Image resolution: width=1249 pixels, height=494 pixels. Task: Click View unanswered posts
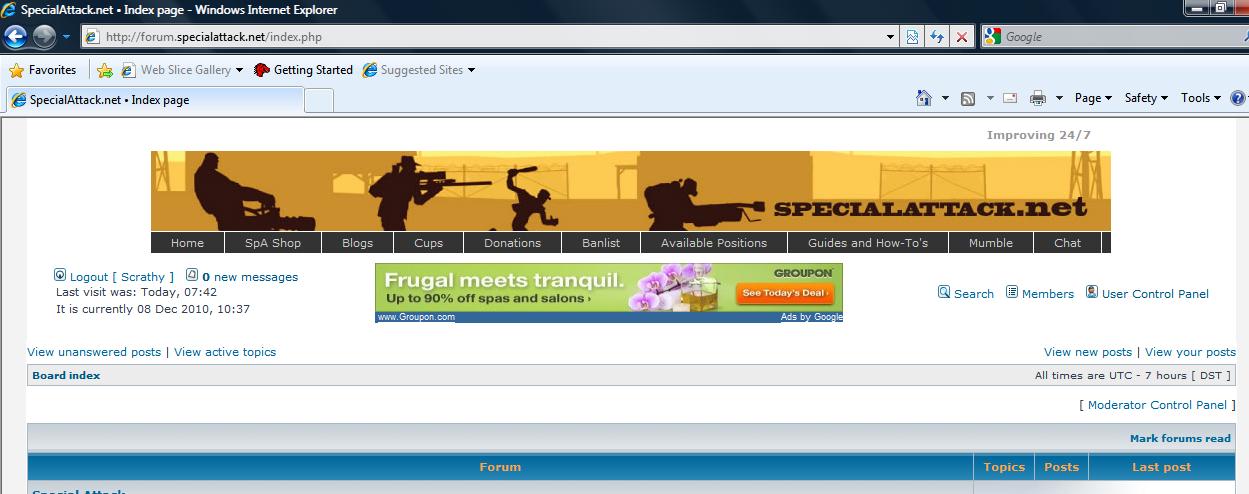click(x=94, y=352)
